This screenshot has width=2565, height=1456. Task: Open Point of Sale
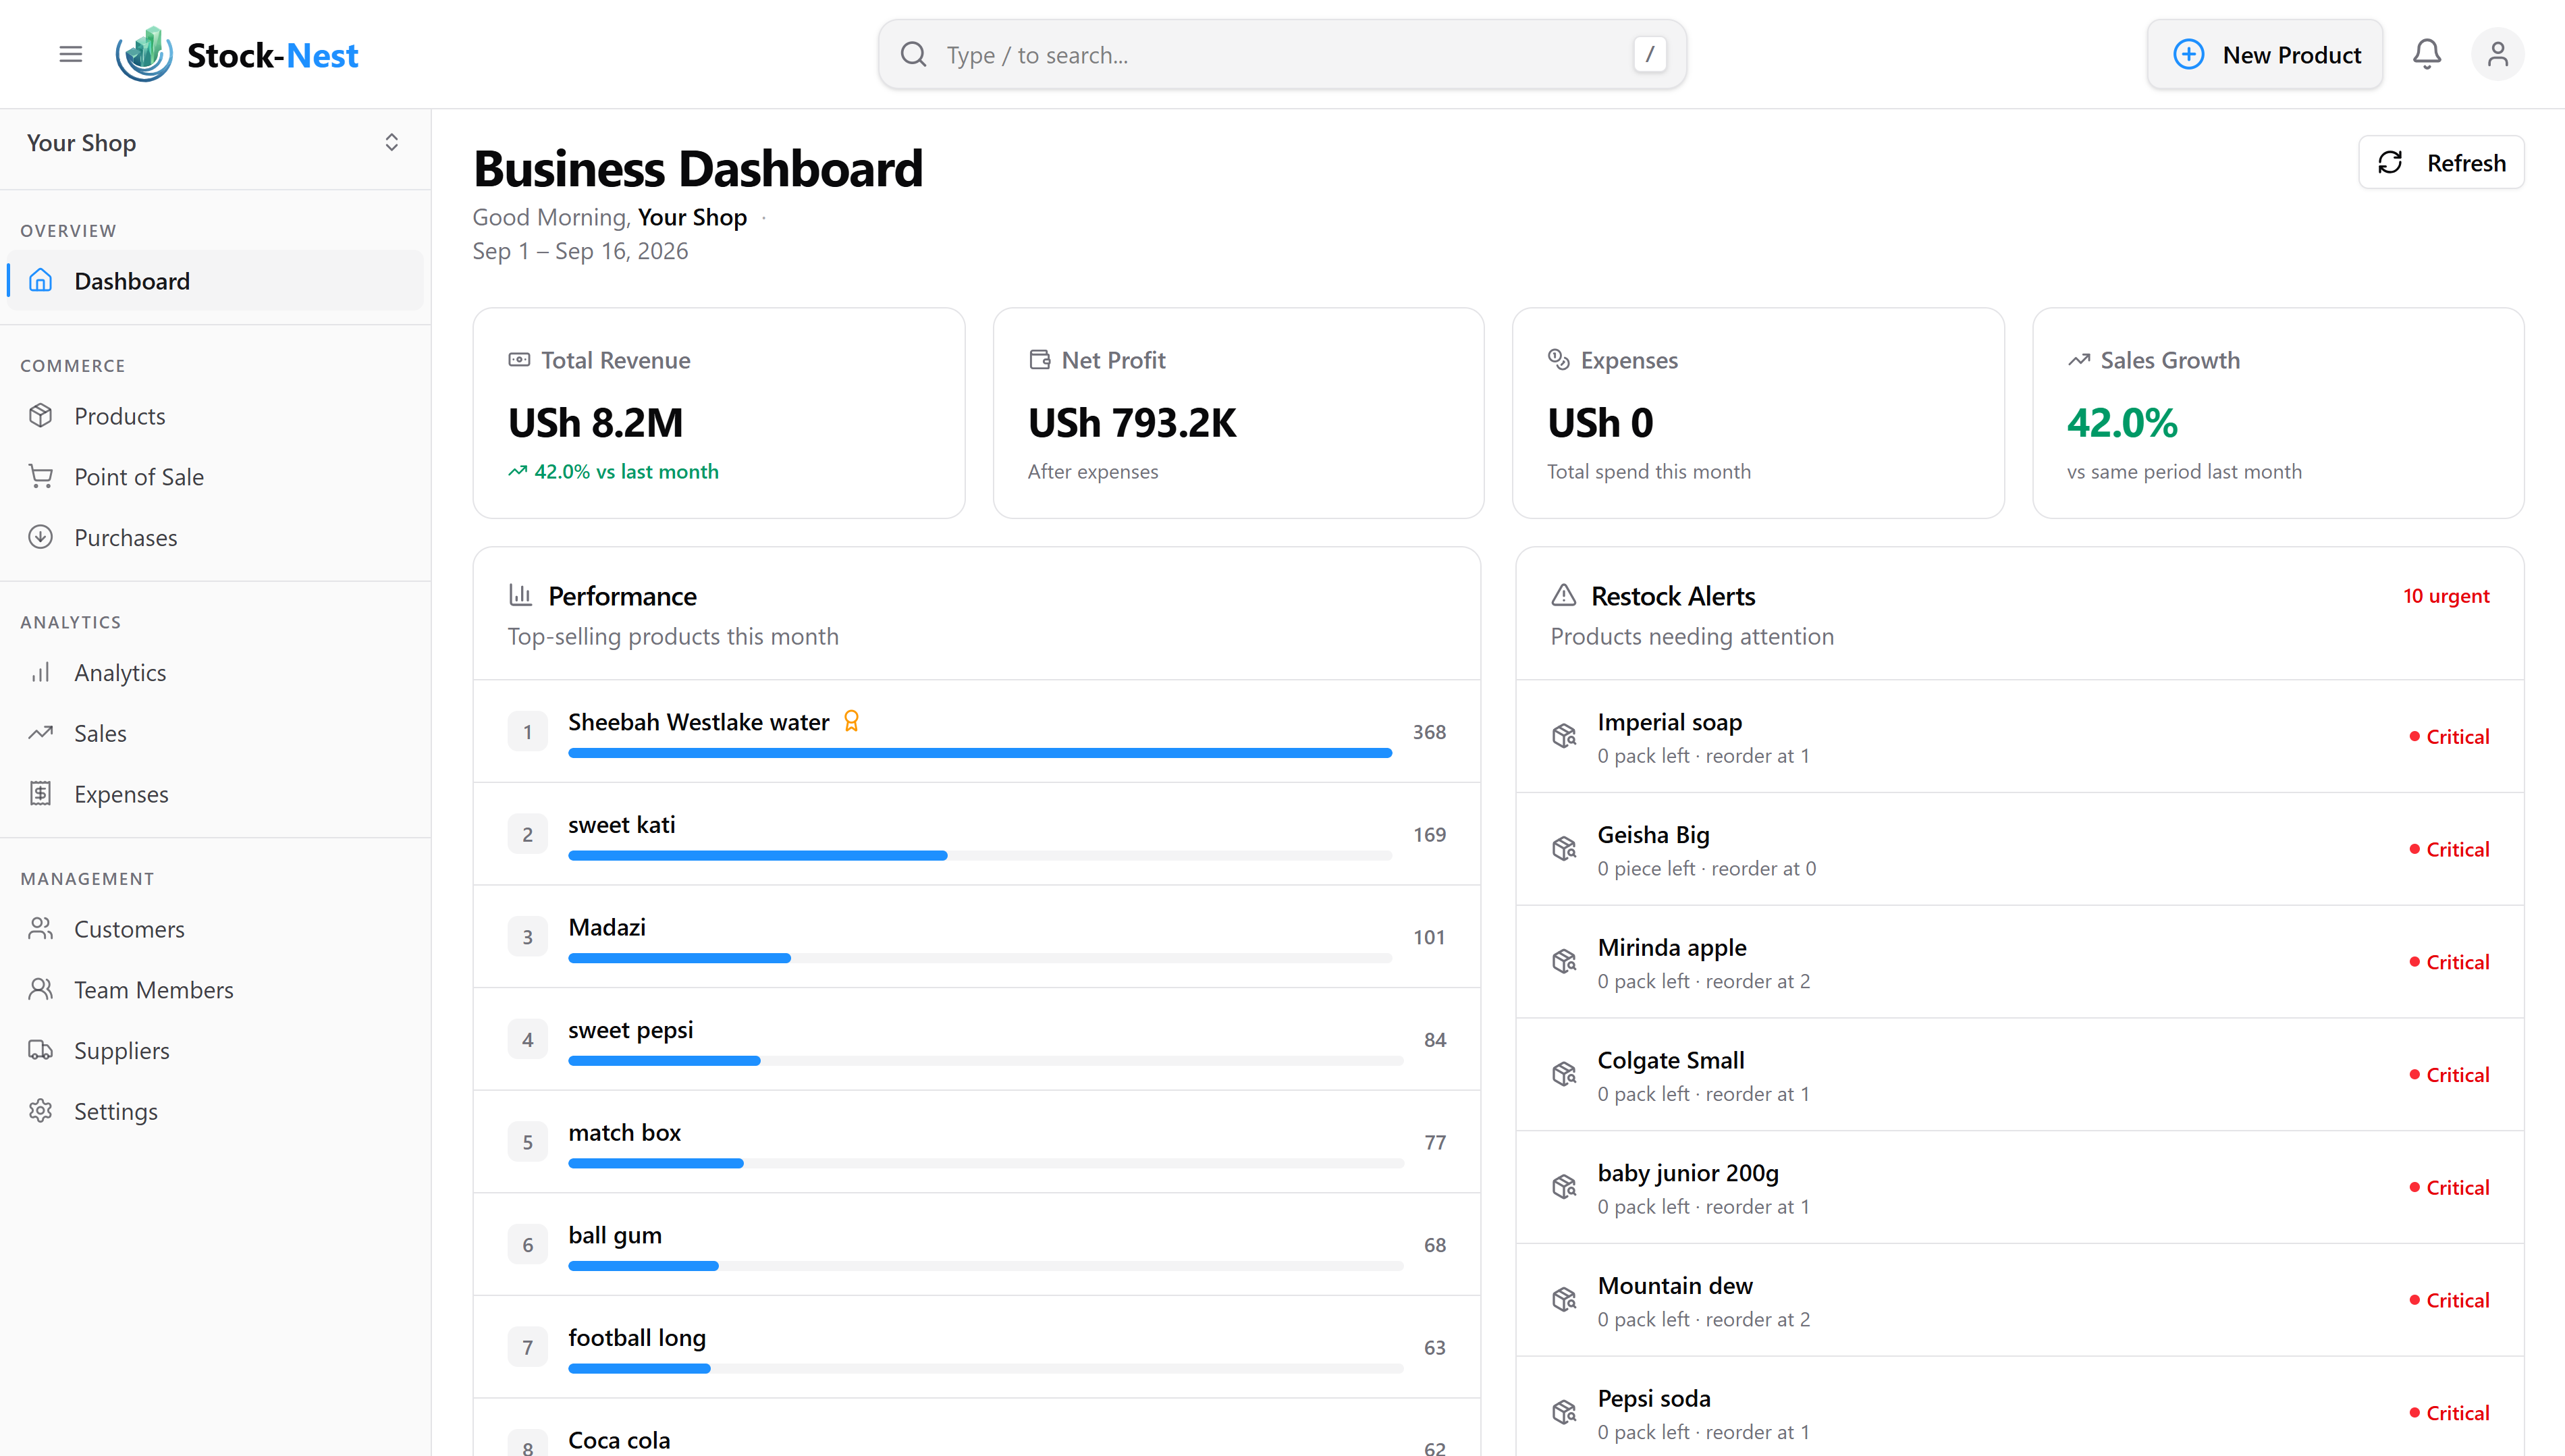(x=215, y=477)
